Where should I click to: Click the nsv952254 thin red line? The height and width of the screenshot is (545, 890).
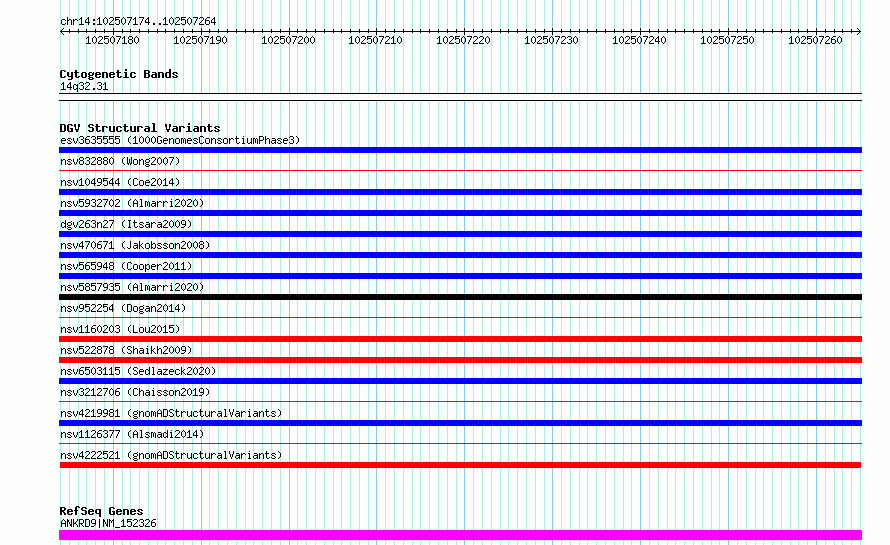click(460, 317)
